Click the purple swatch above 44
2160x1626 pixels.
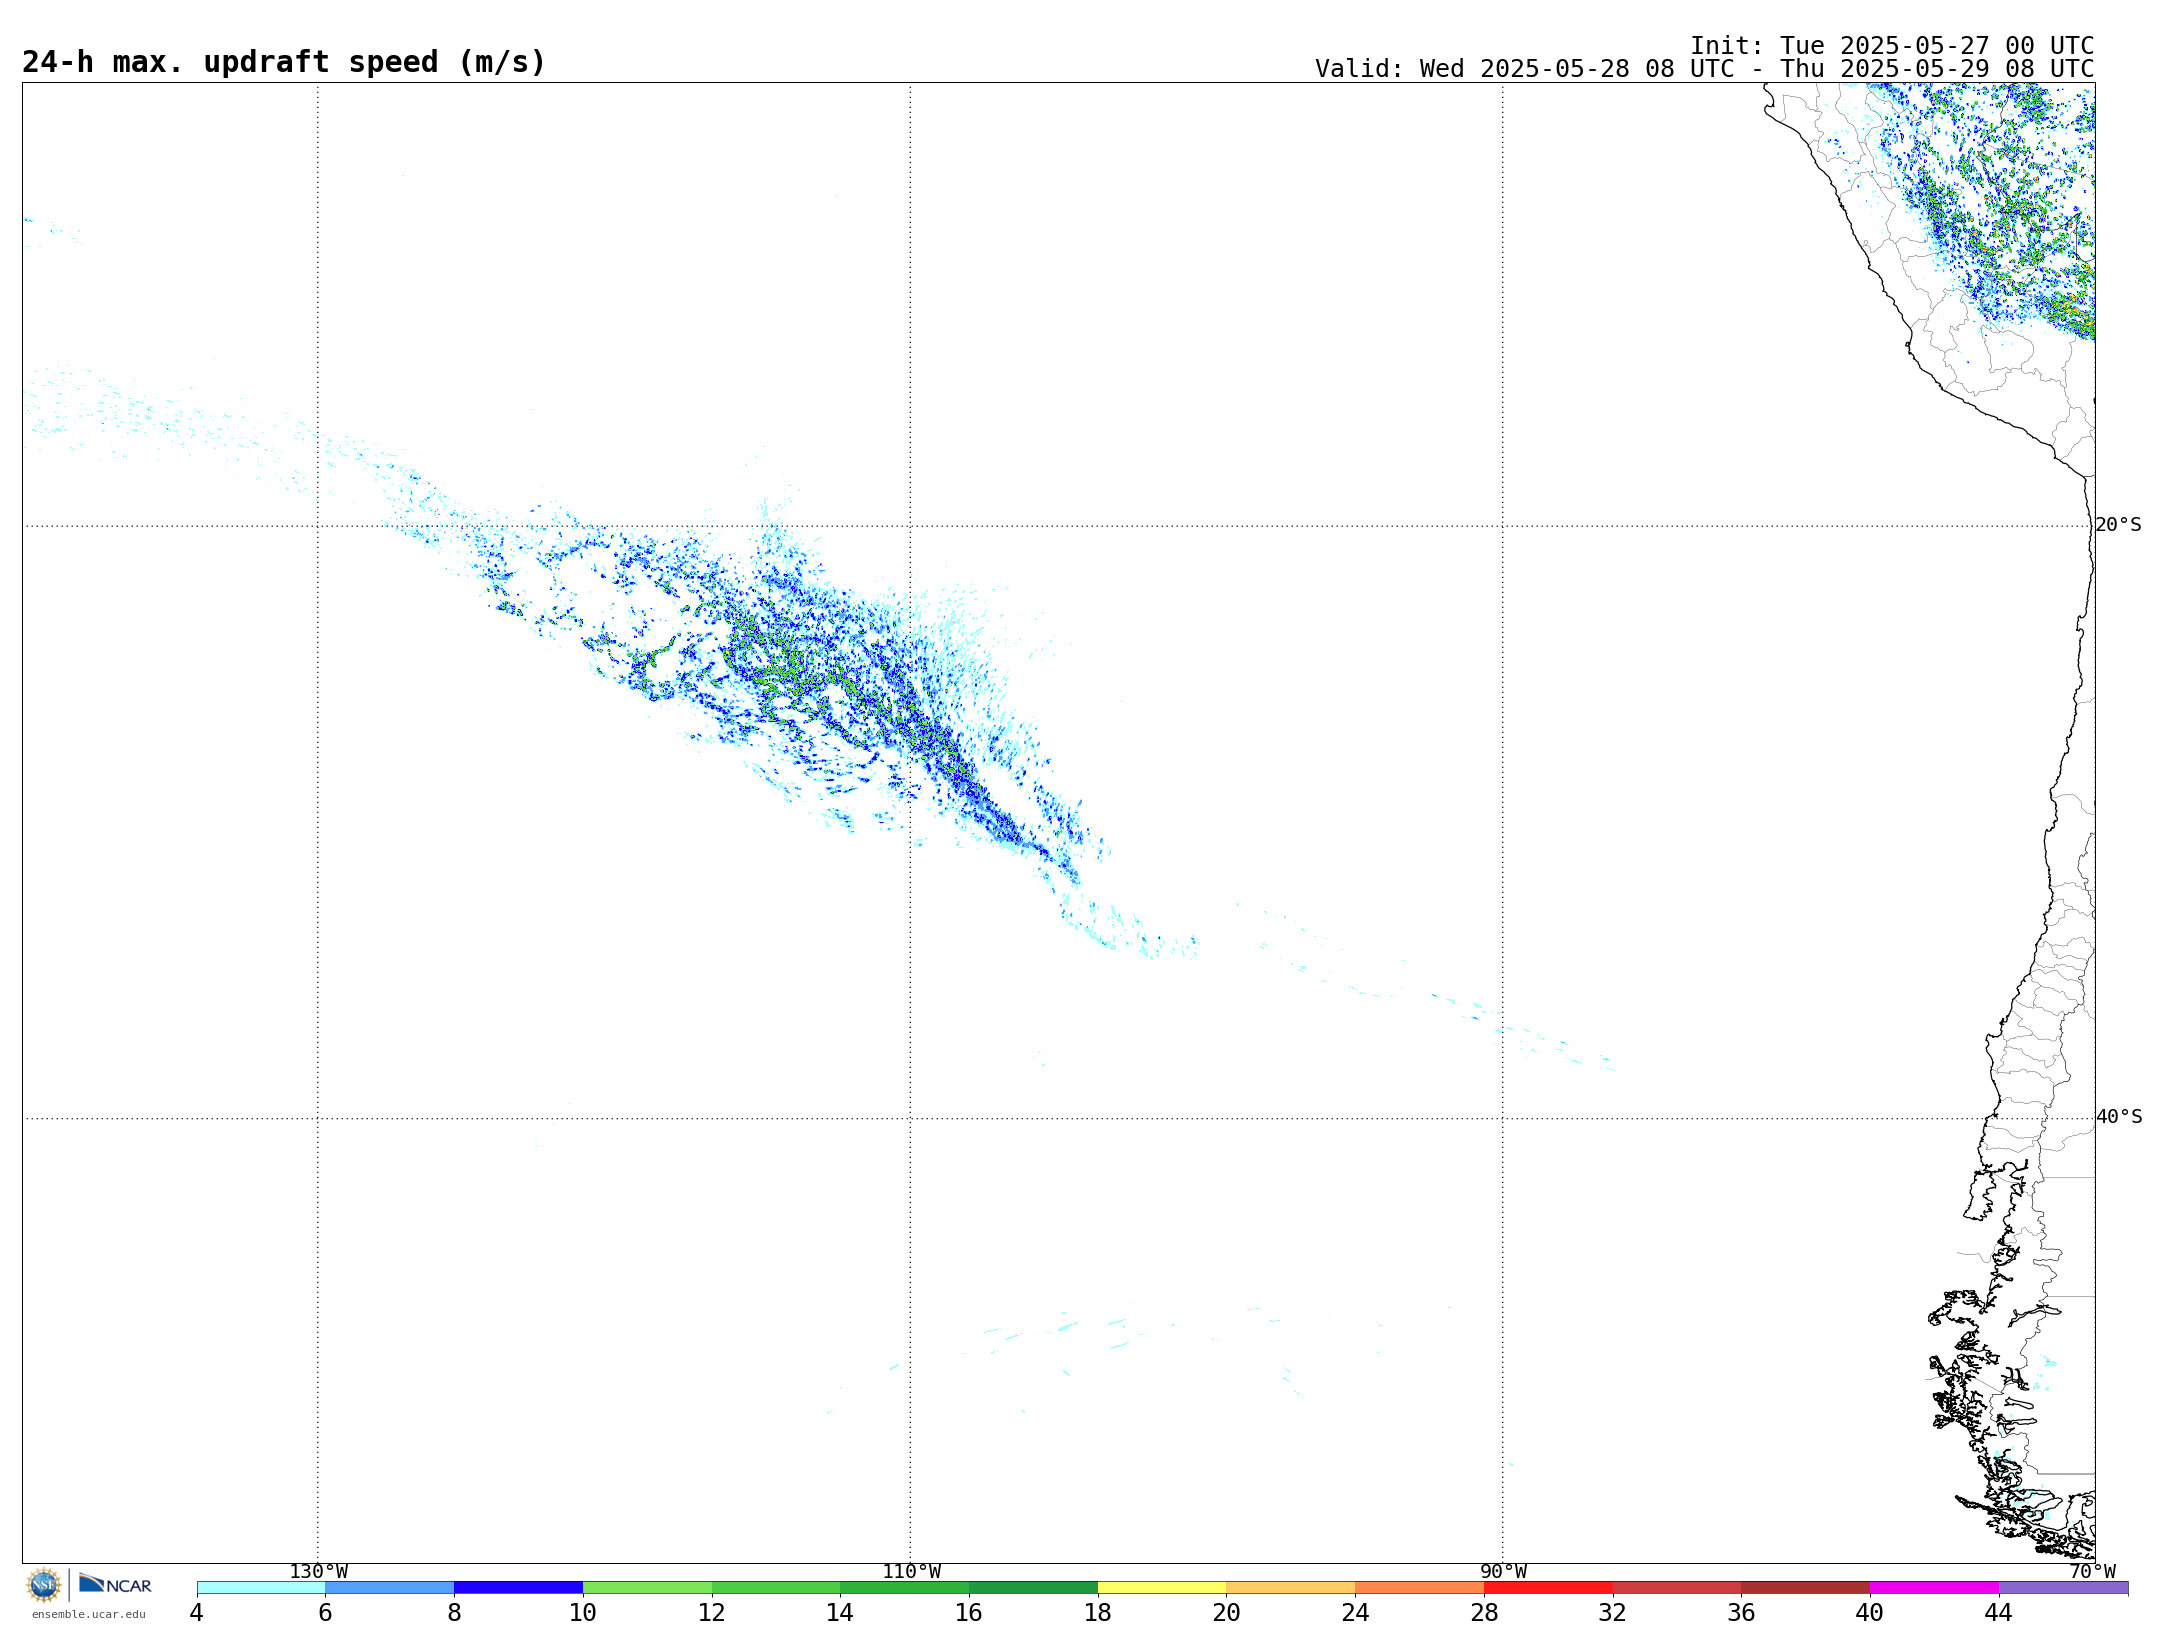tap(2063, 1588)
